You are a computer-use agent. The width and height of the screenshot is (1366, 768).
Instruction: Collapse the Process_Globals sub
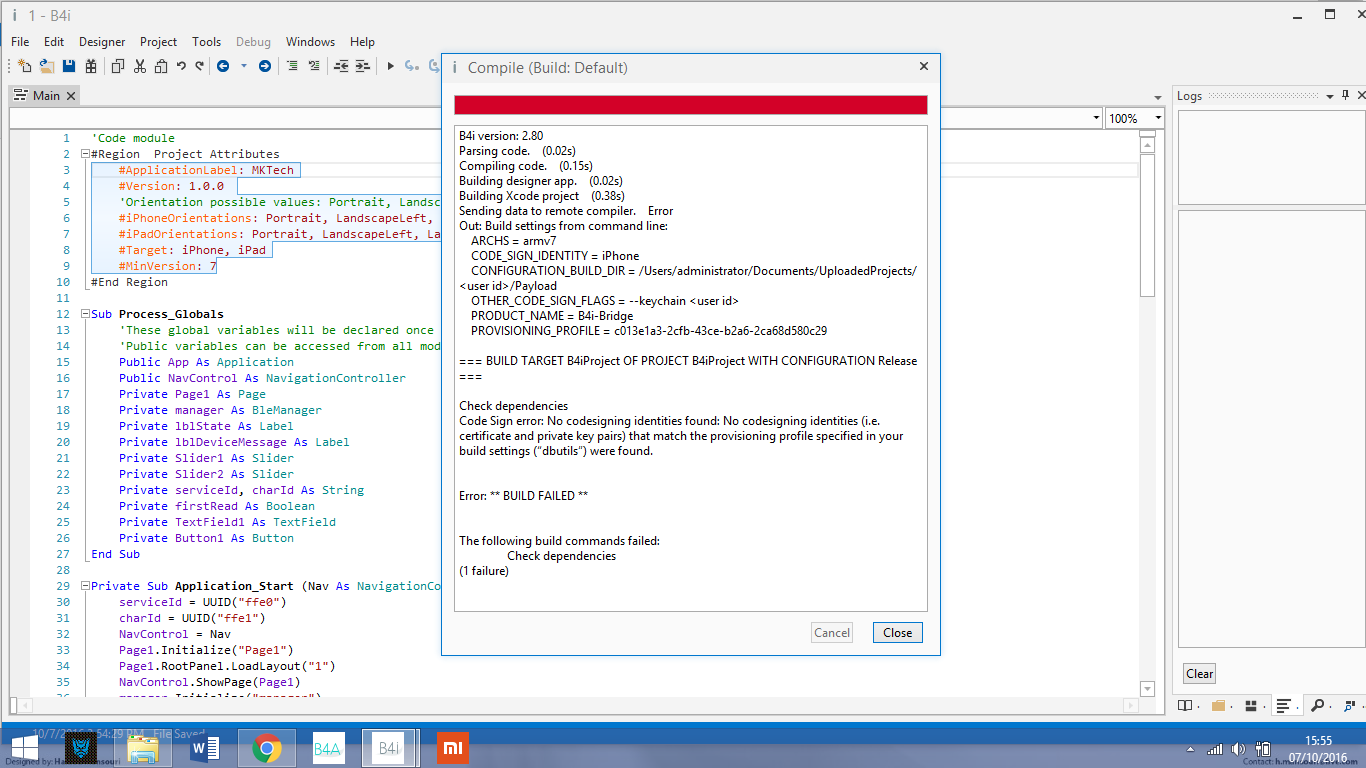tap(85, 314)
